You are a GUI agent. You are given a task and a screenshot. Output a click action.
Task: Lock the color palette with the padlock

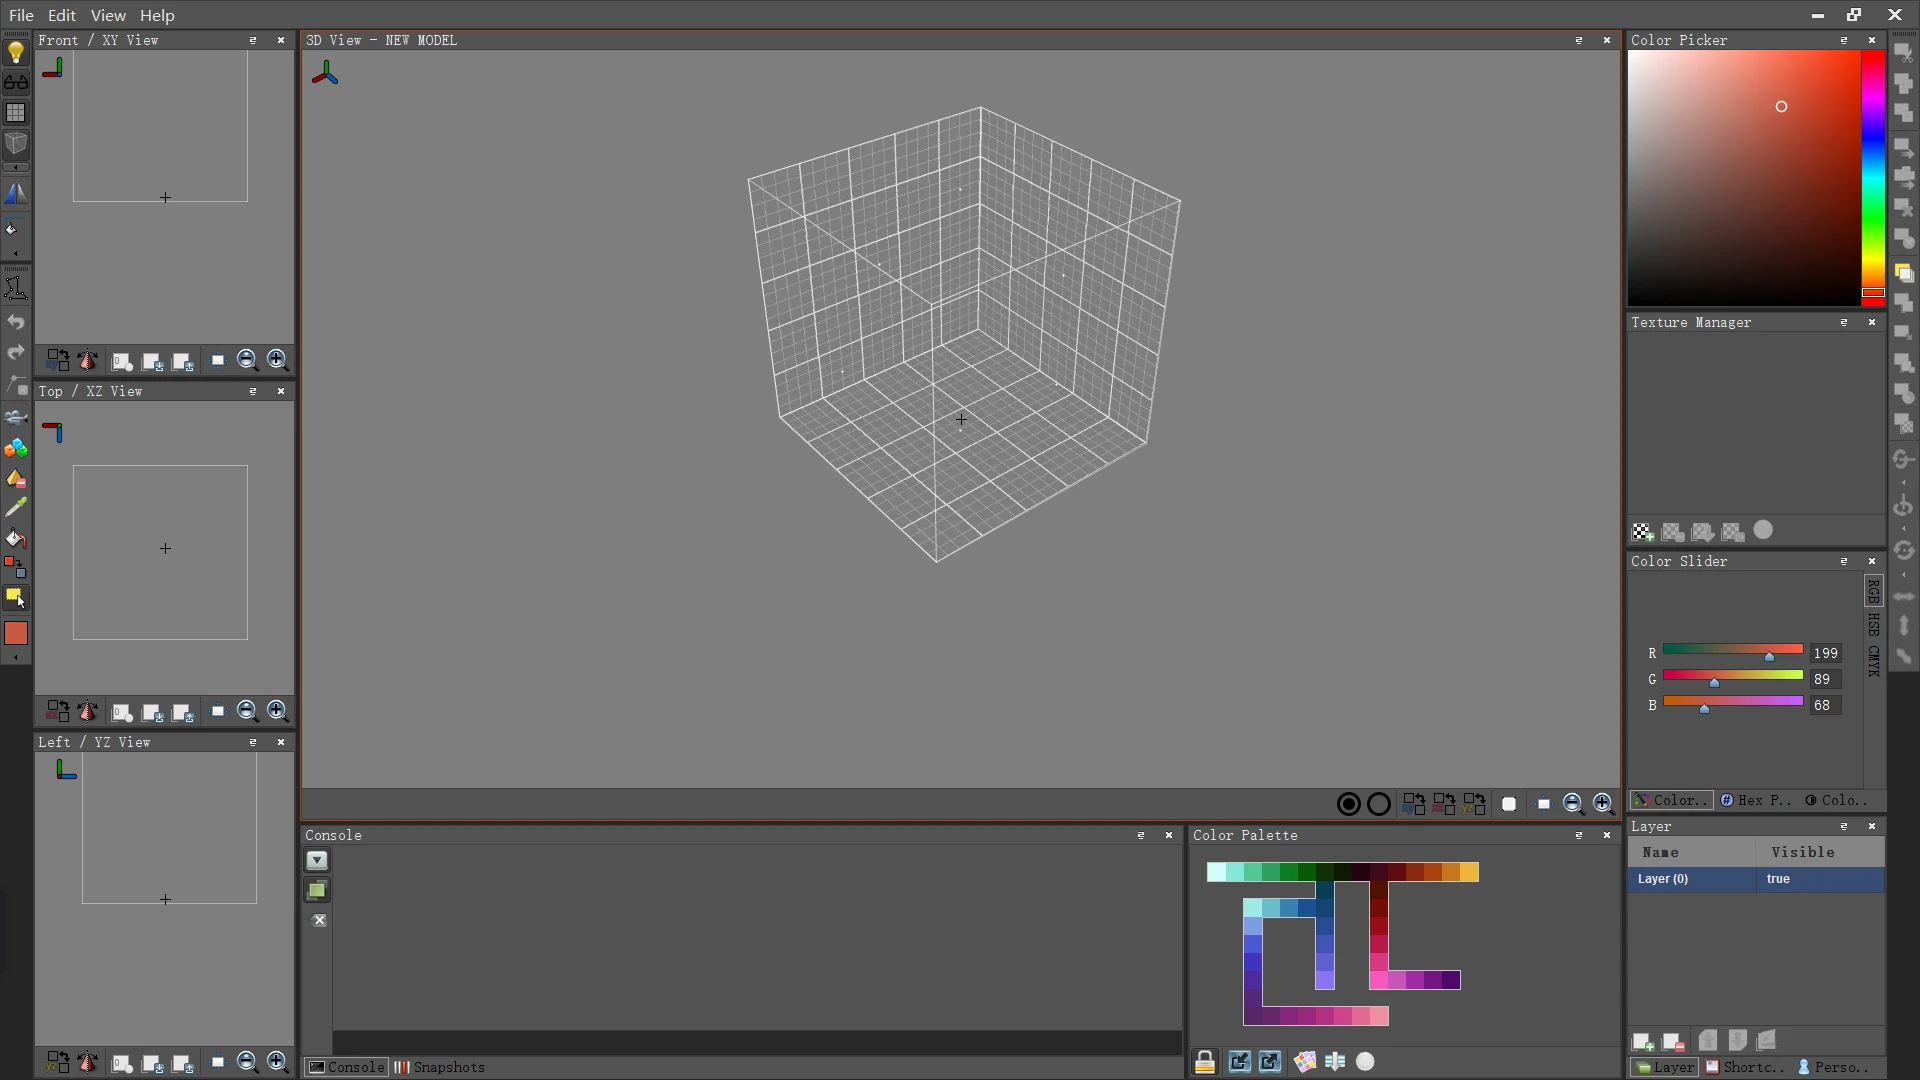pos(1205,1061)
